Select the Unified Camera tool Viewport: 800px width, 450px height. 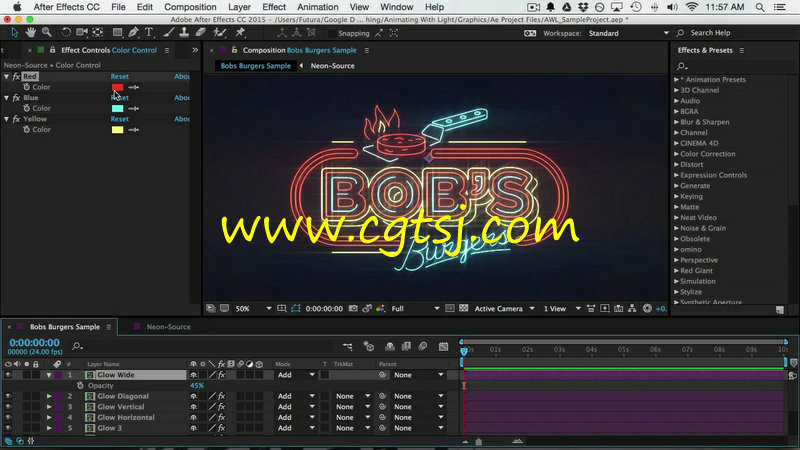(82, 33)
